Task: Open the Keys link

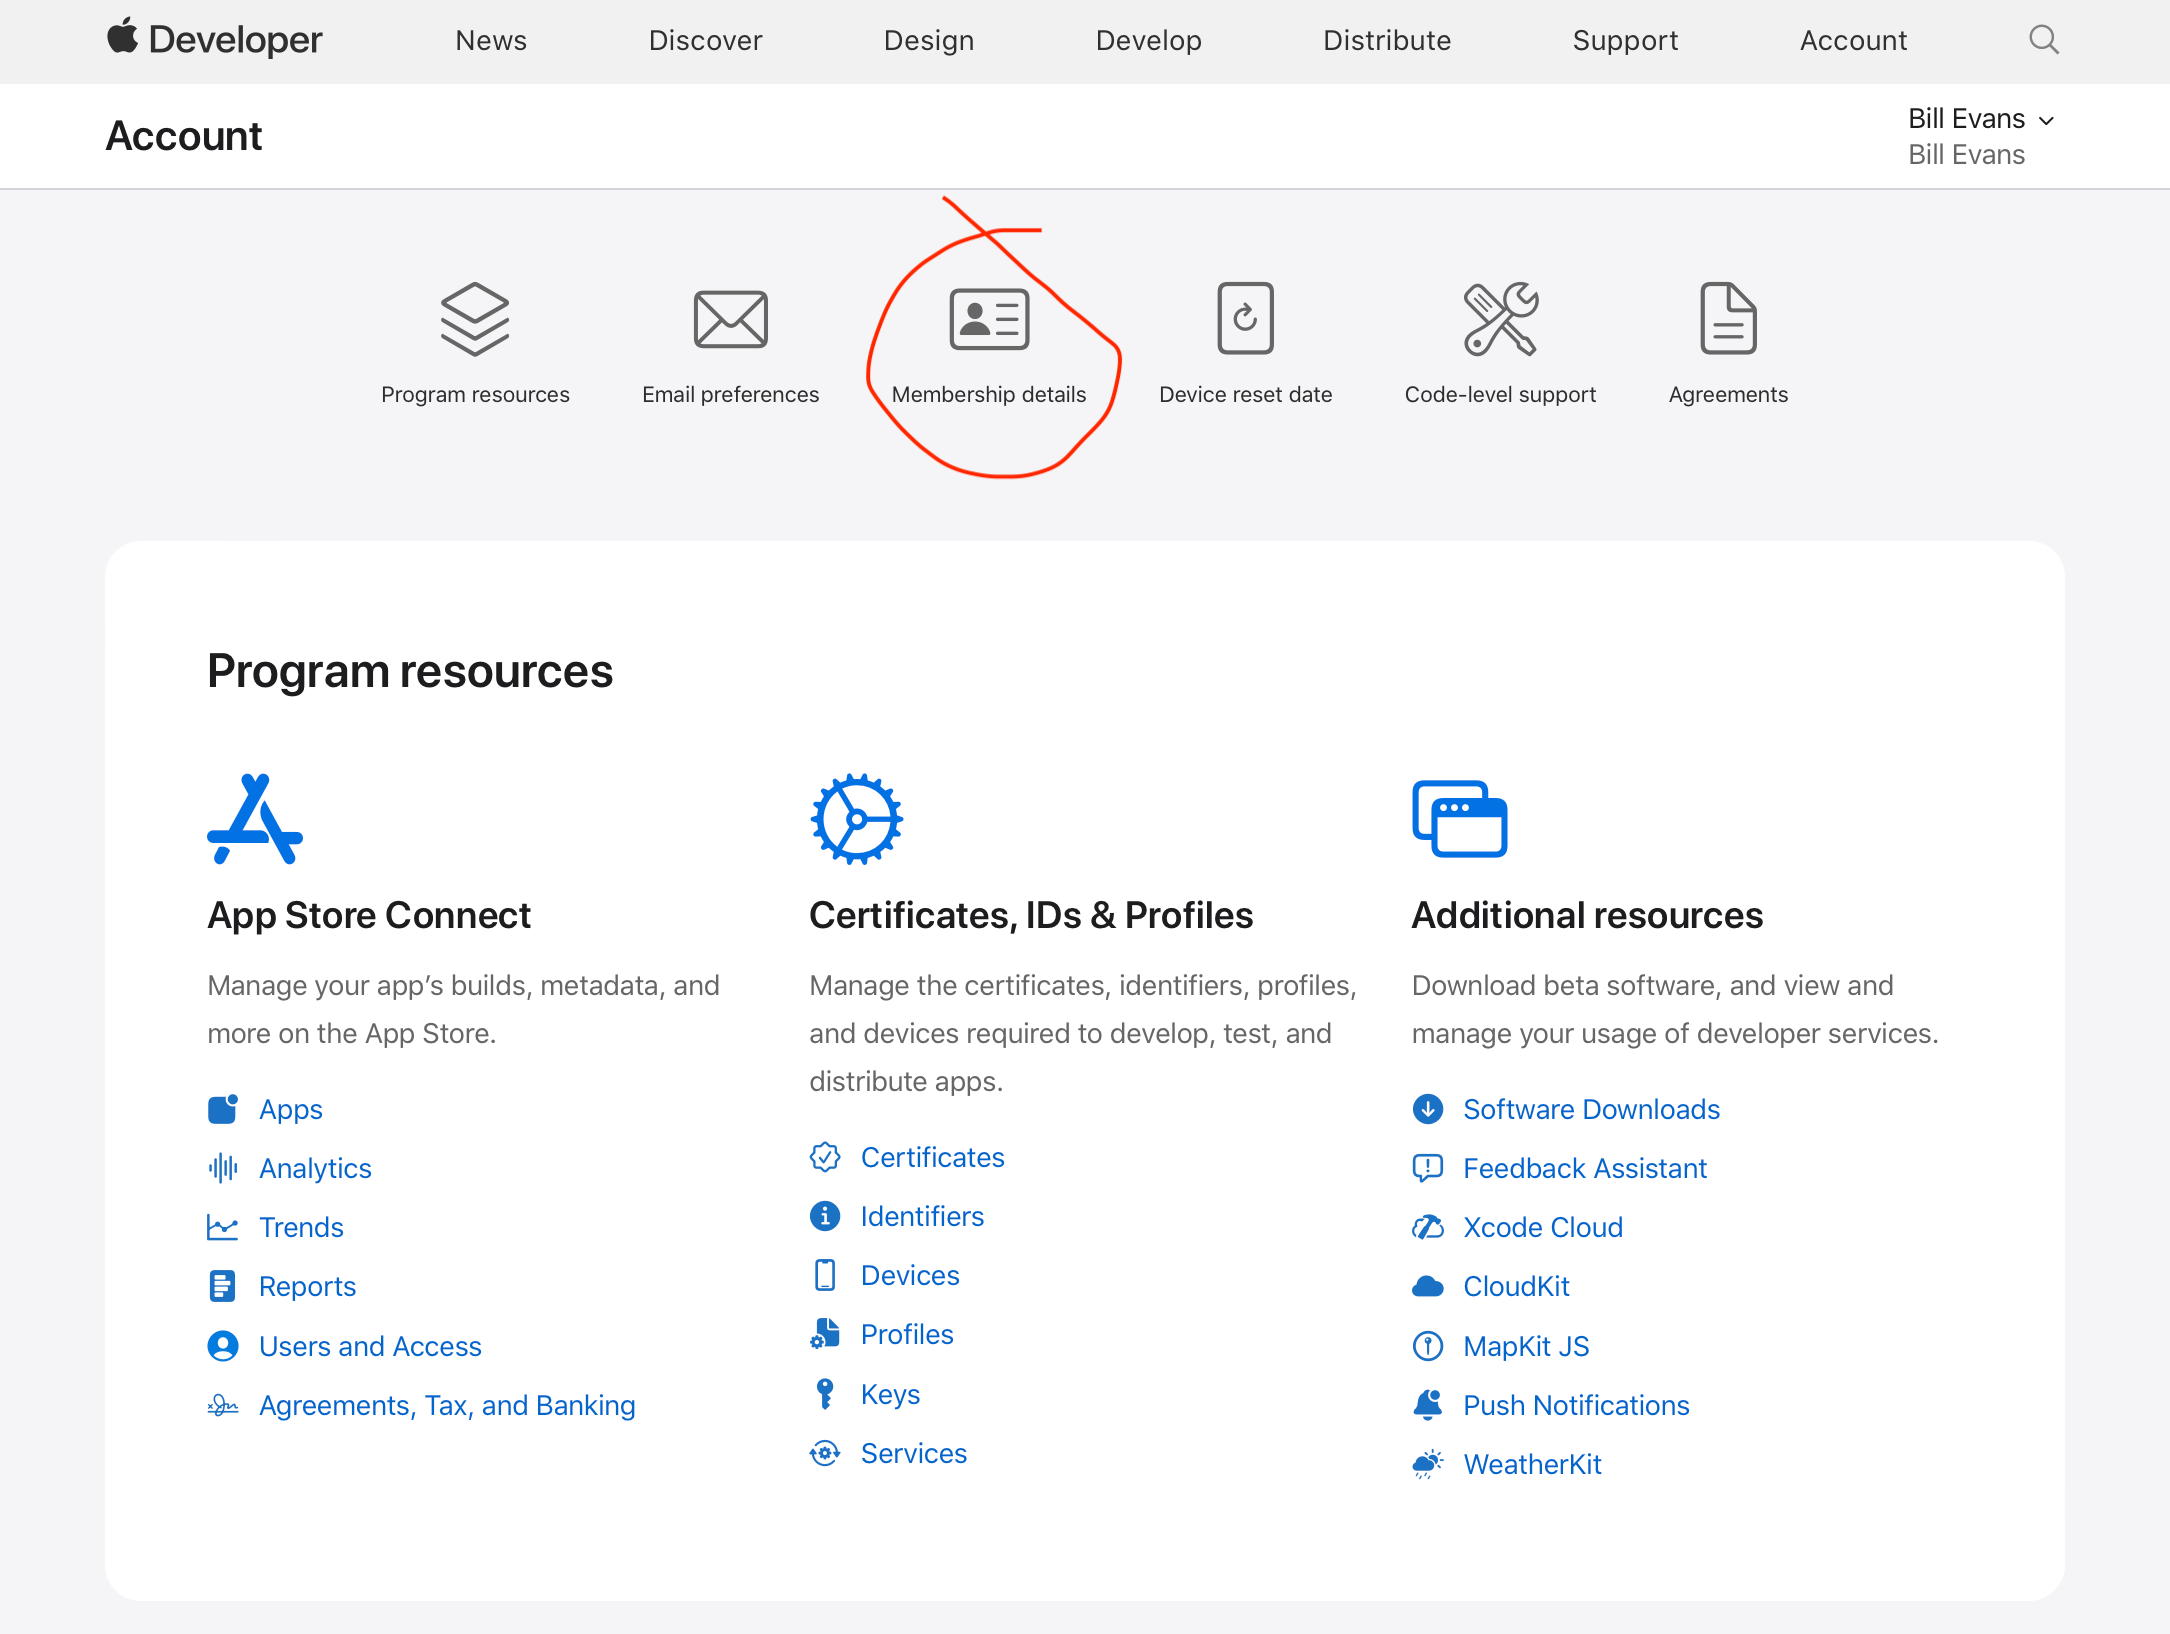Action: tap(890, 1394)
